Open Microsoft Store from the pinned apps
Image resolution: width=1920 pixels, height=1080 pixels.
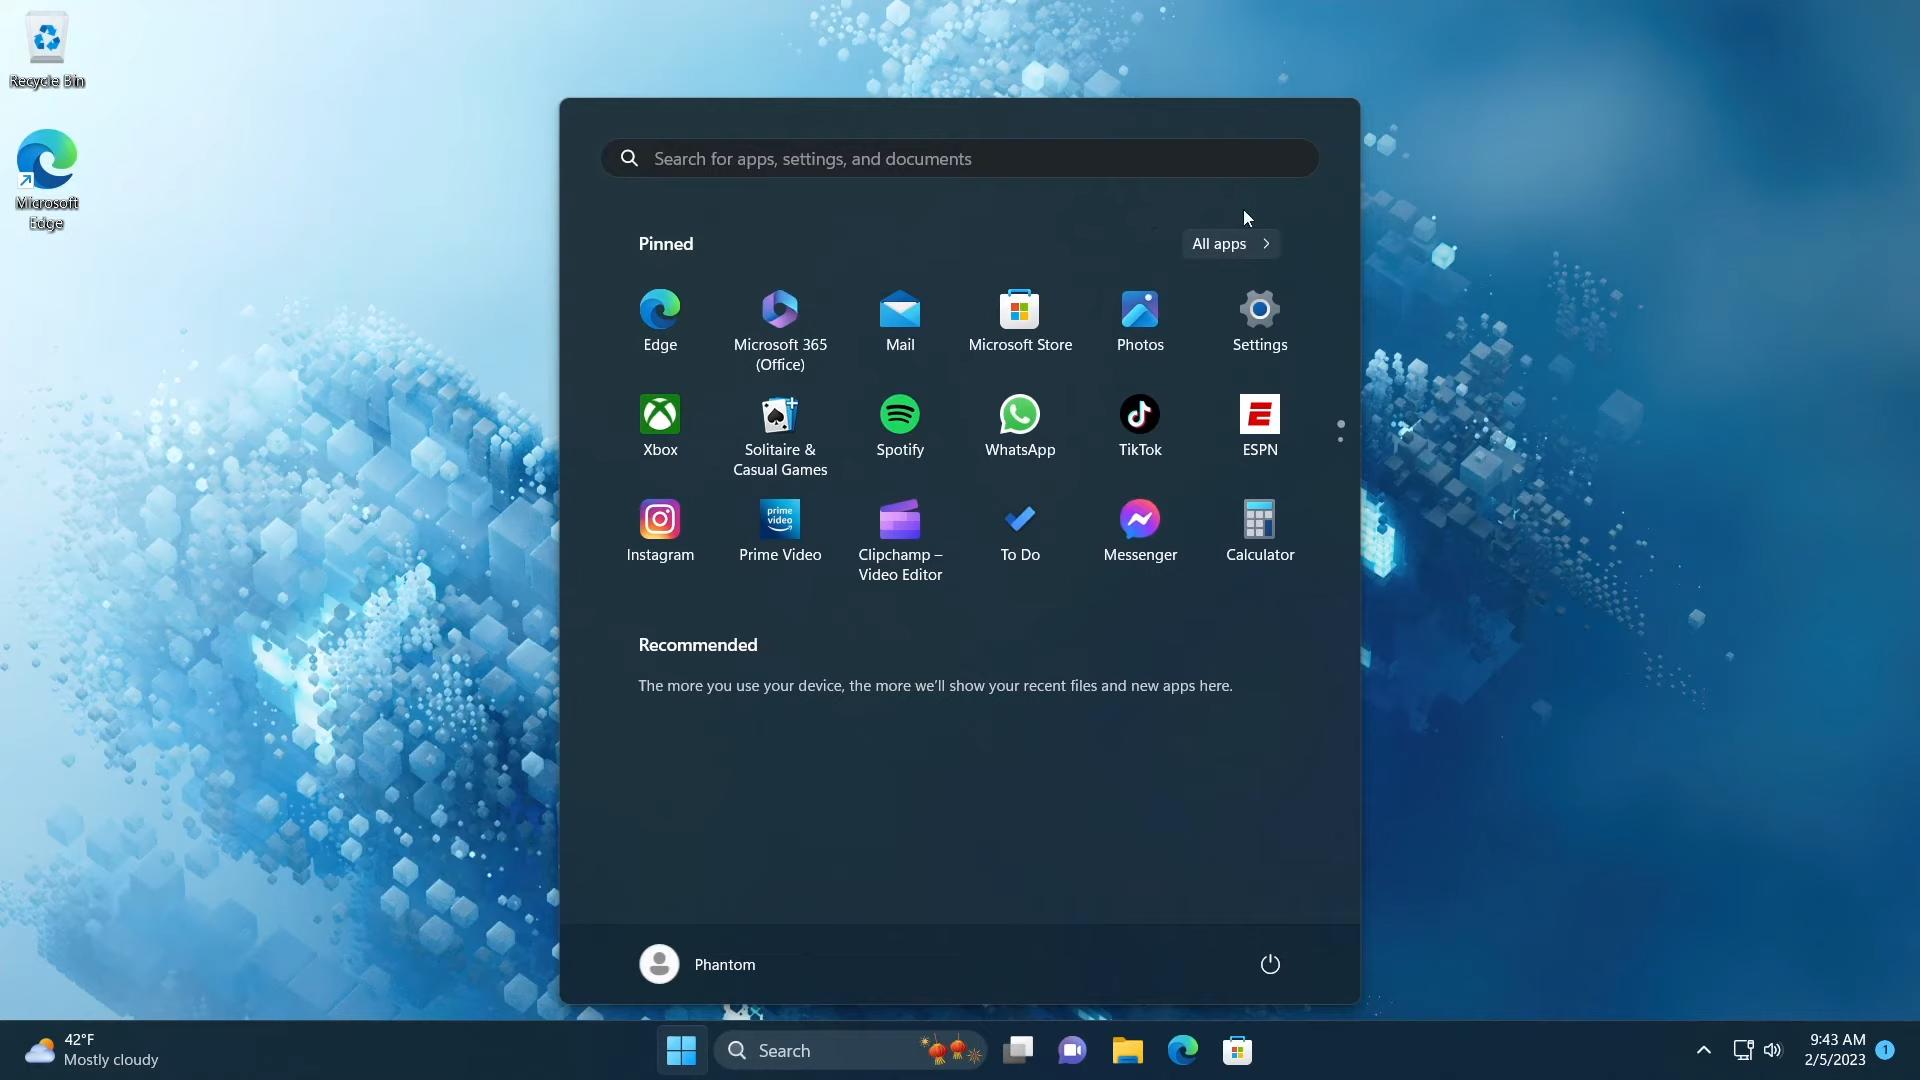point(1020,322)
